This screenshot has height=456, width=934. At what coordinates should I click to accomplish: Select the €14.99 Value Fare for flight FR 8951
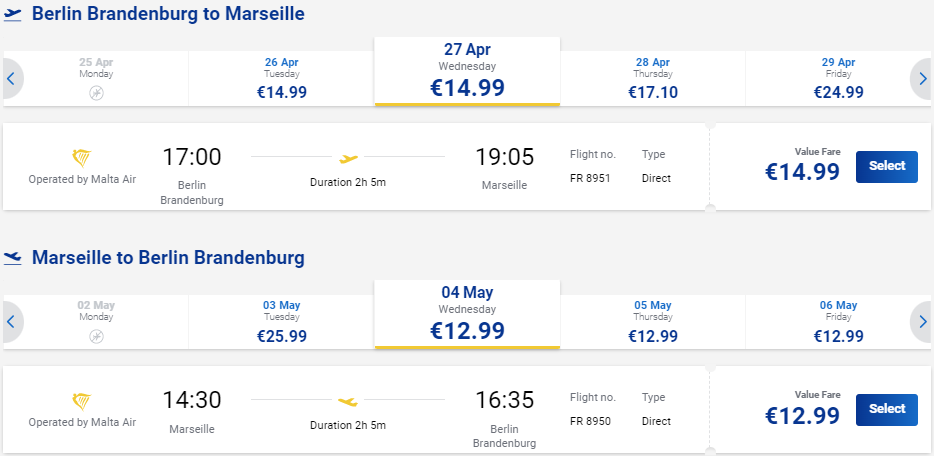click(886, 167)
